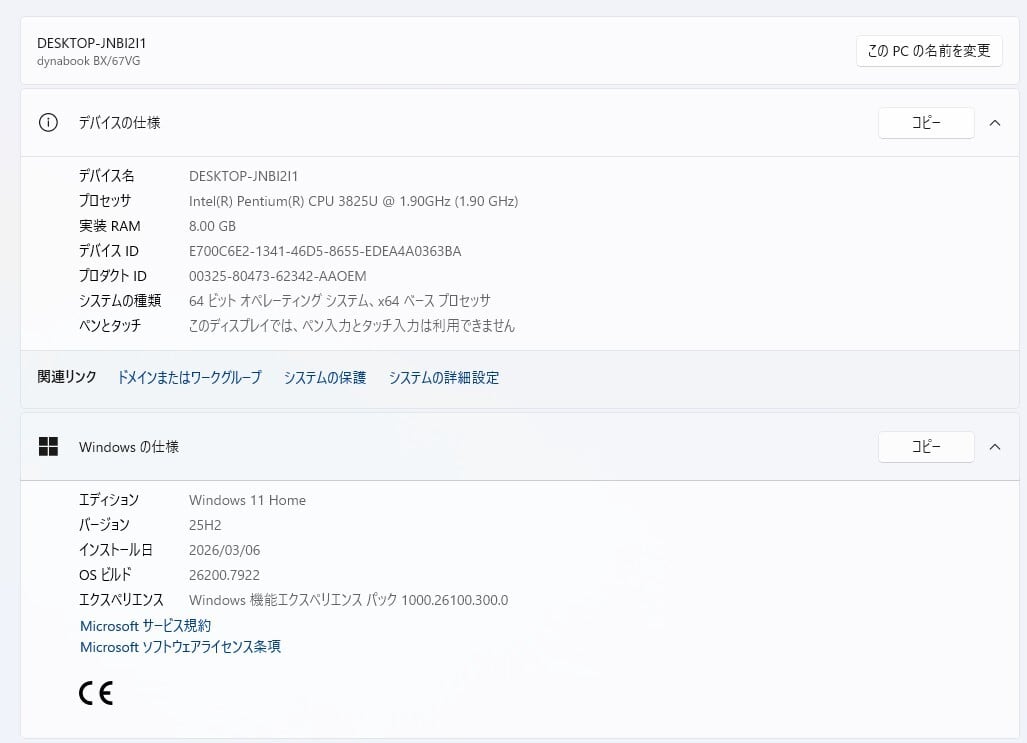Image resolution: width=1027 pixels, height=743 pixels.
Task: Click the インストール日 label
Action: click(116, 550)
